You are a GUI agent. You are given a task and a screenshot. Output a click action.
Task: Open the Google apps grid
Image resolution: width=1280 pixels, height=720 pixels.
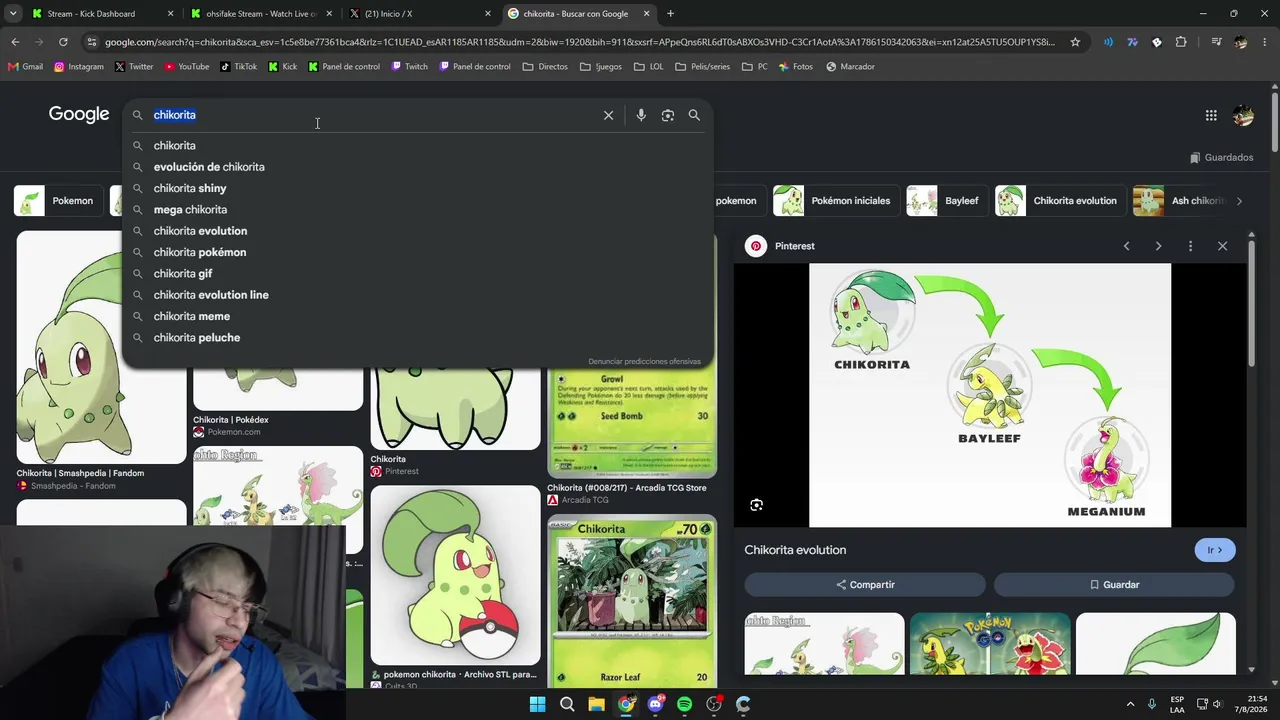tap(1211, 115)
